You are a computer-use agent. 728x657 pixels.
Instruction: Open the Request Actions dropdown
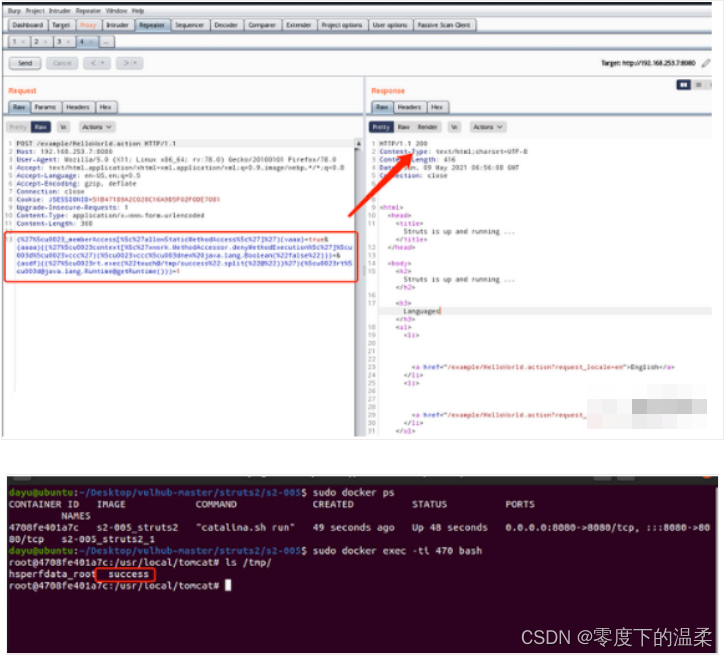97,127
